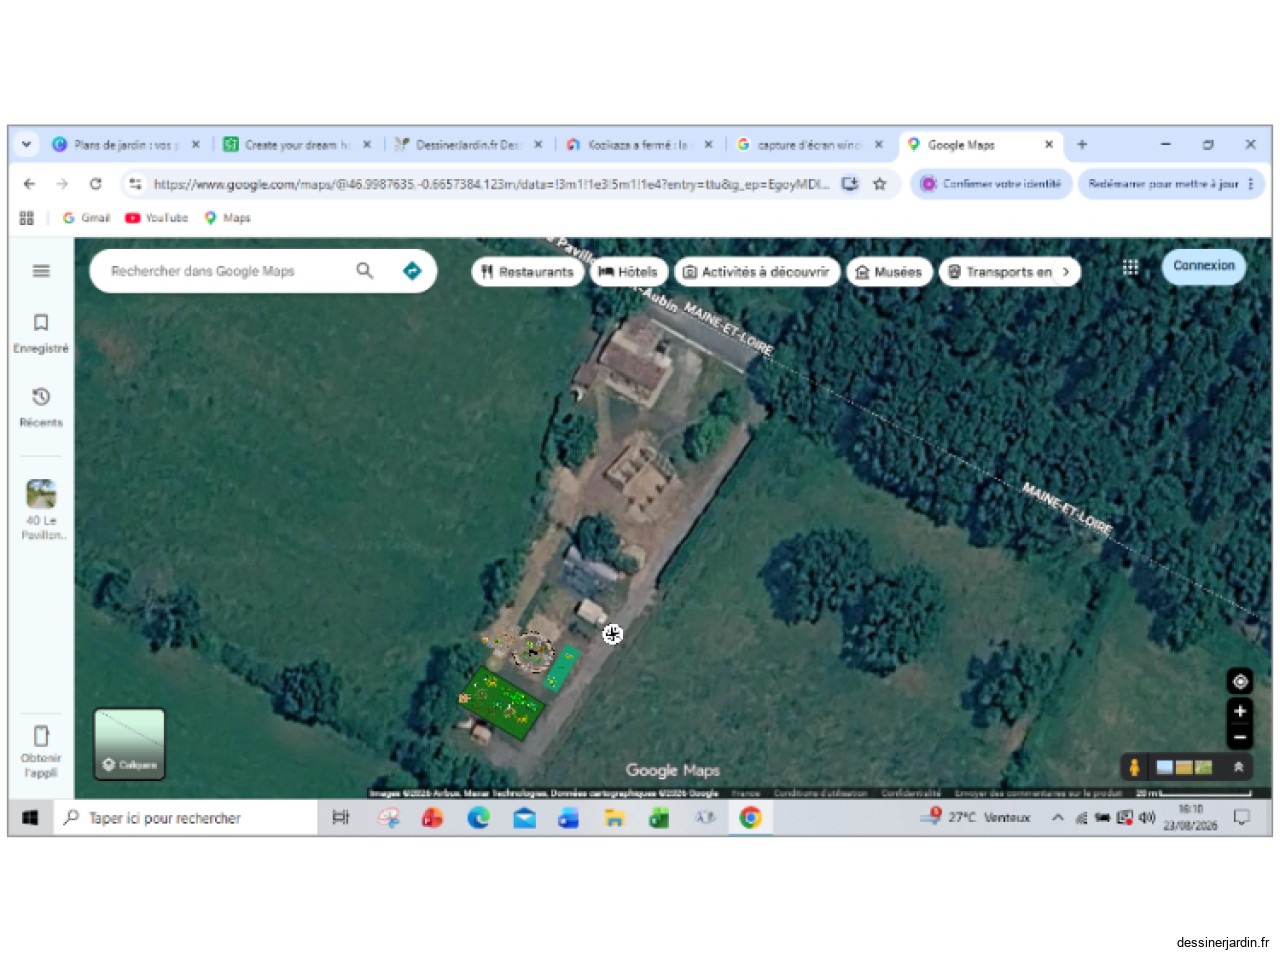Open the Gmail bookmark

pyautogui.click(x=86, y=218)
